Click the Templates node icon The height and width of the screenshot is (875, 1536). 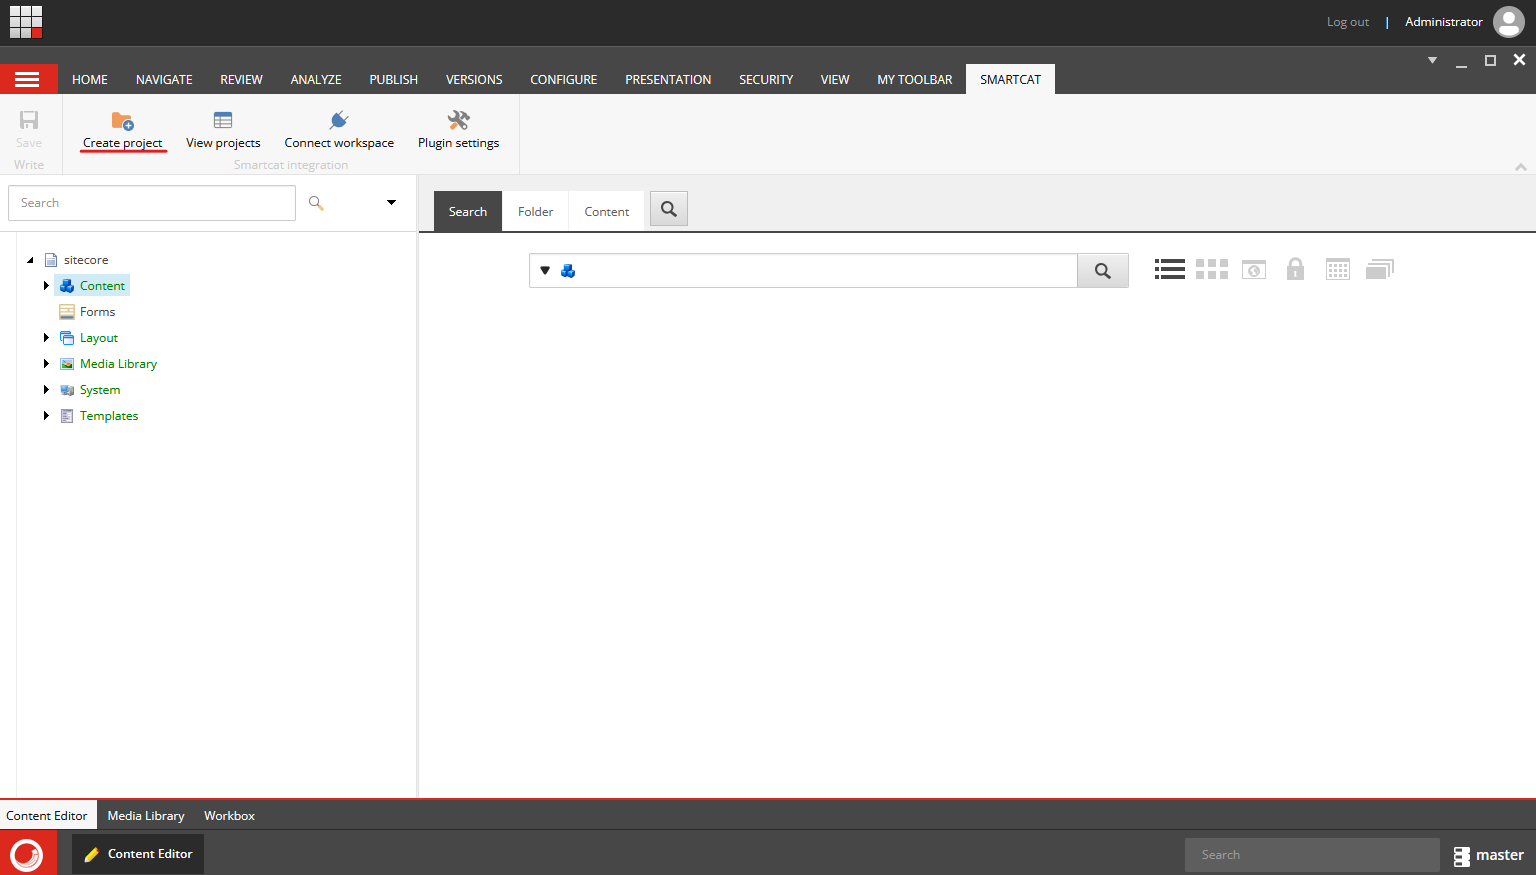tap(67, 416)
